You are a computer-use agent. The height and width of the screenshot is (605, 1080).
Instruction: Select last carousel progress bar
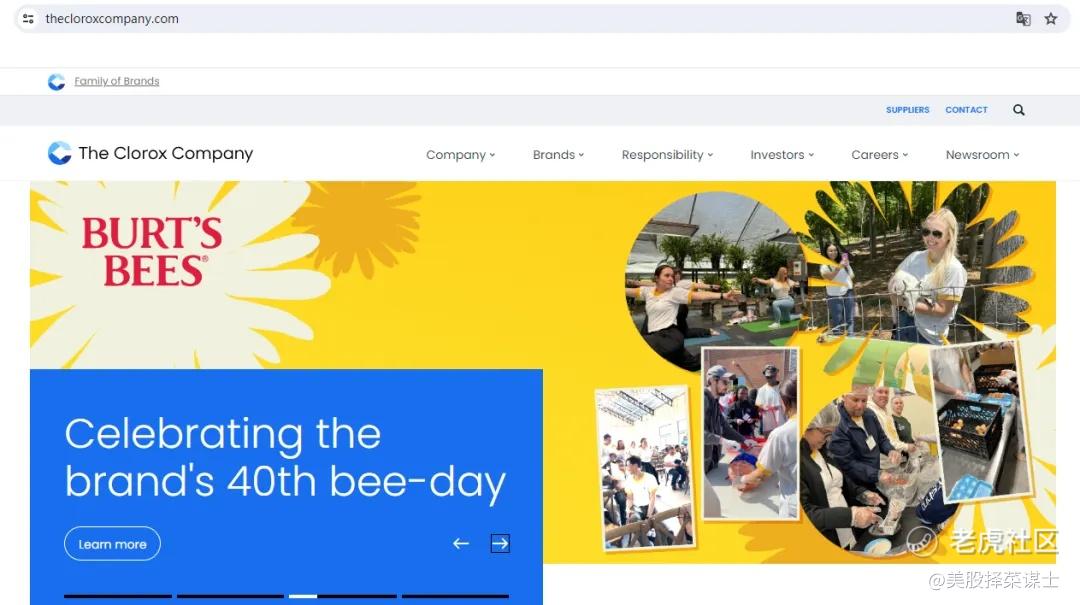[x=455, y=596]
